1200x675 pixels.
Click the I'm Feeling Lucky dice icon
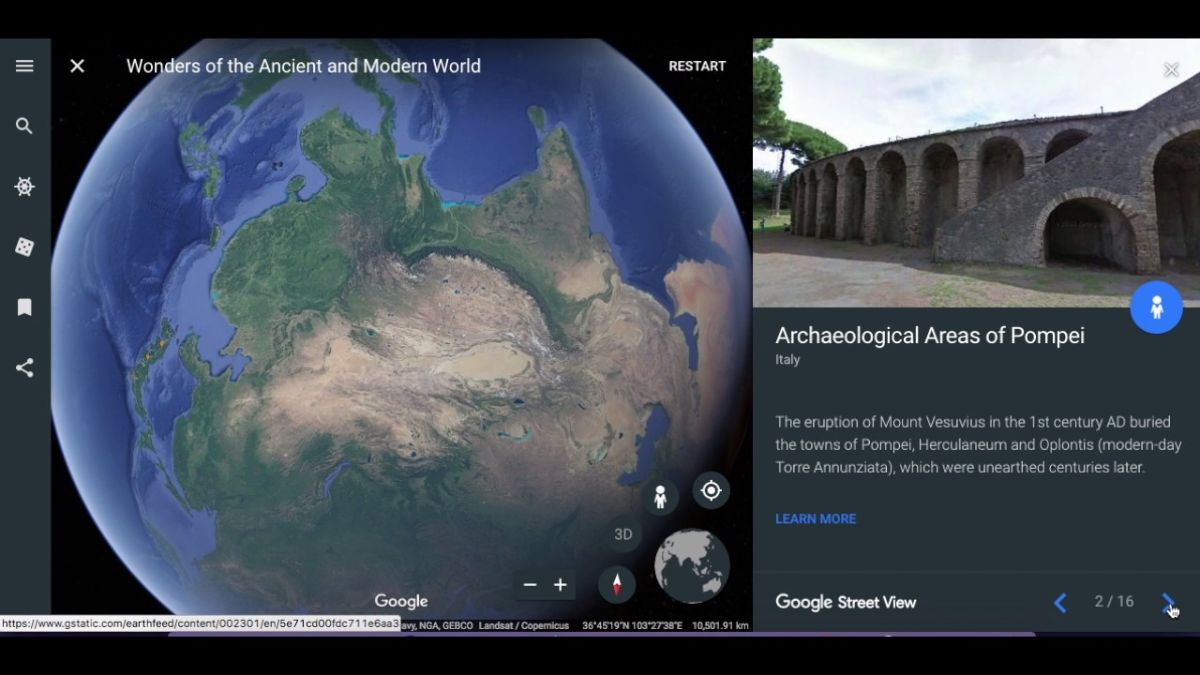(25, 247)
